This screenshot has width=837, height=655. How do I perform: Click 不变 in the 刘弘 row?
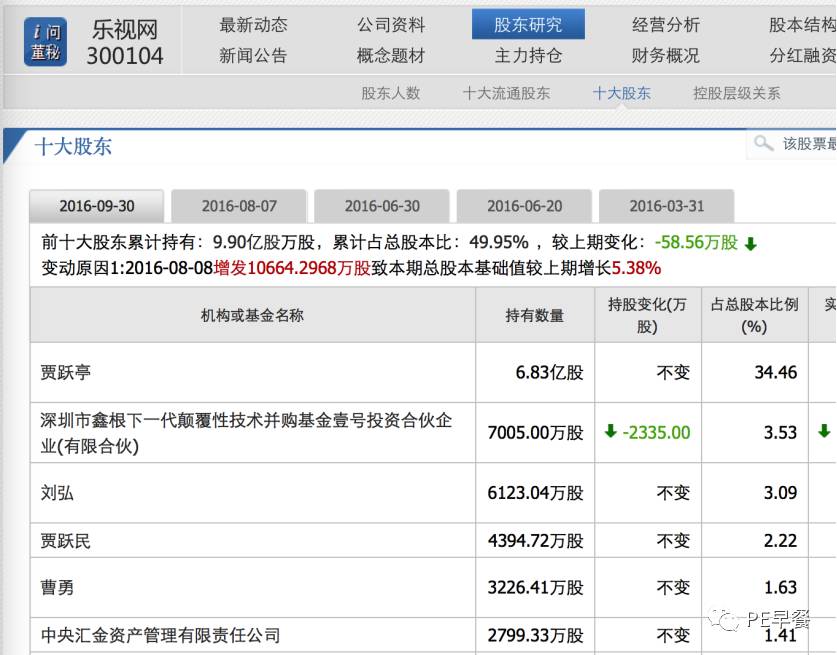click(x=673, y=493)
